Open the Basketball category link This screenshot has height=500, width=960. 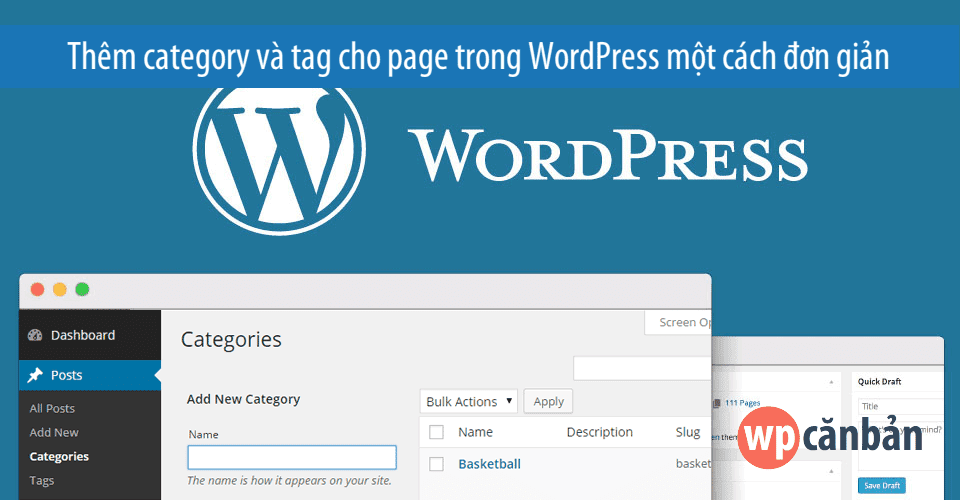489,464
